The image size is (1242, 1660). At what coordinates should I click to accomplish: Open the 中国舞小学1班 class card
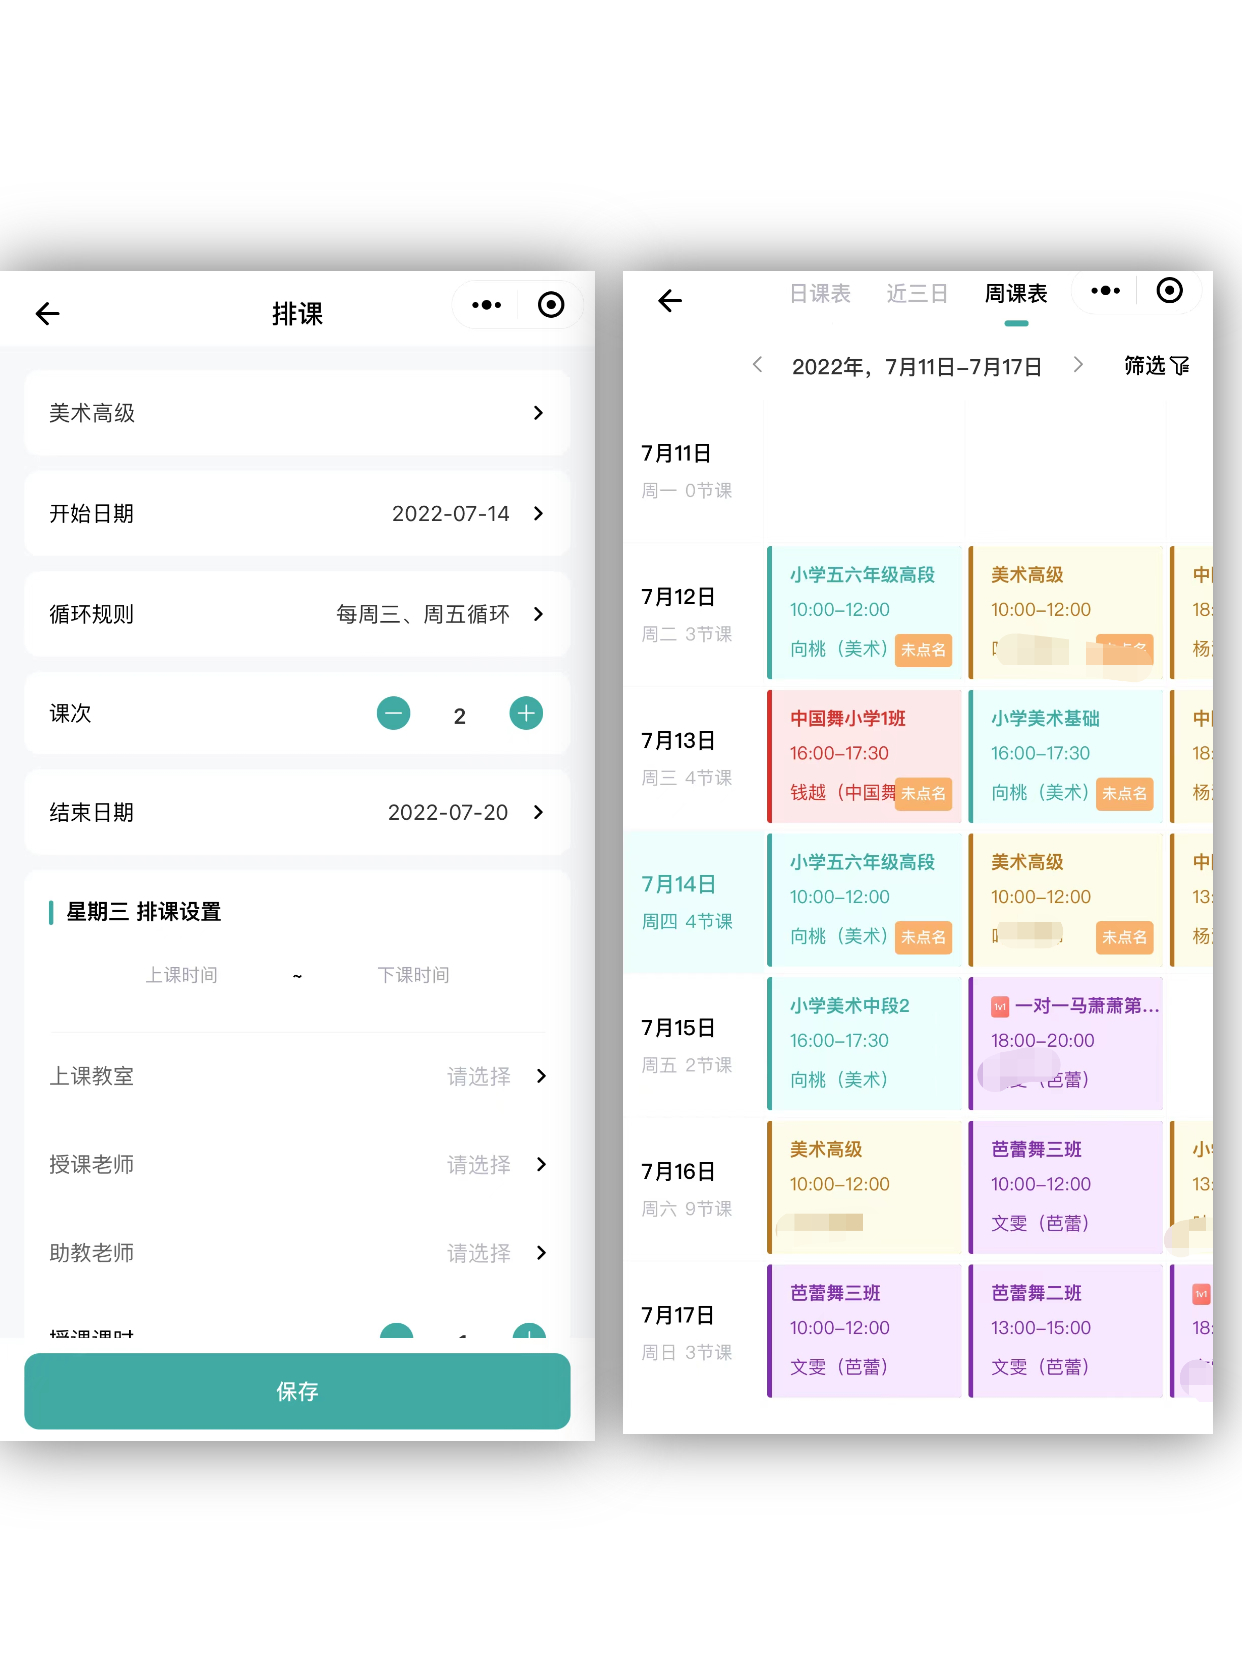864,756
